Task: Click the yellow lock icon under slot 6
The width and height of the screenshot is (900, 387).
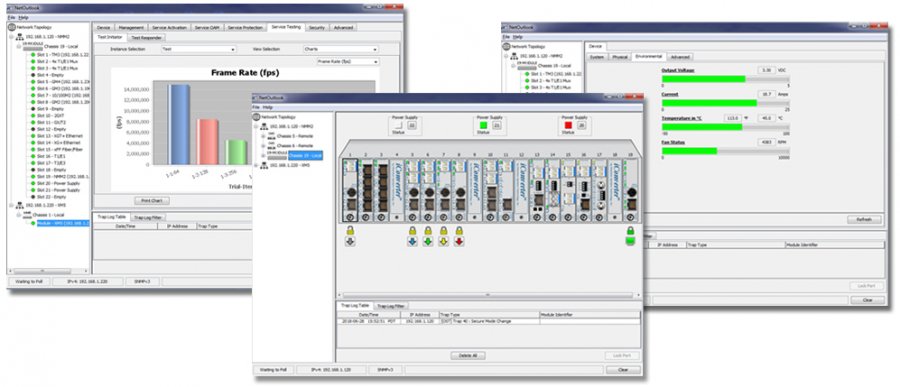Action: (x=428, y=231)
